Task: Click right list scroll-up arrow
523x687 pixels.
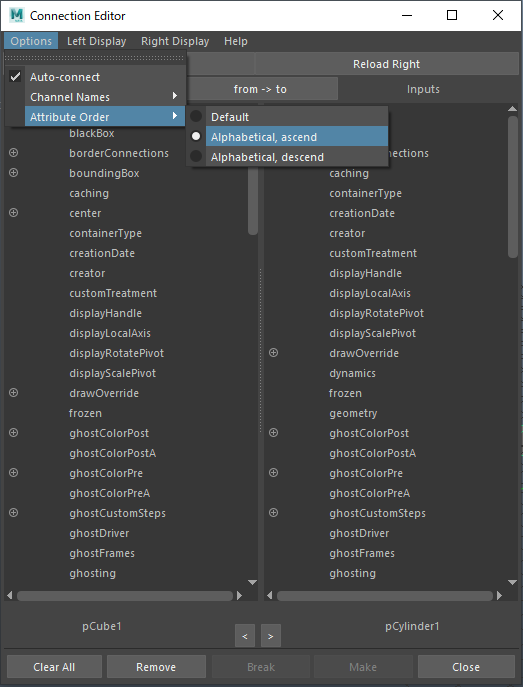Action: coord(512,108)
